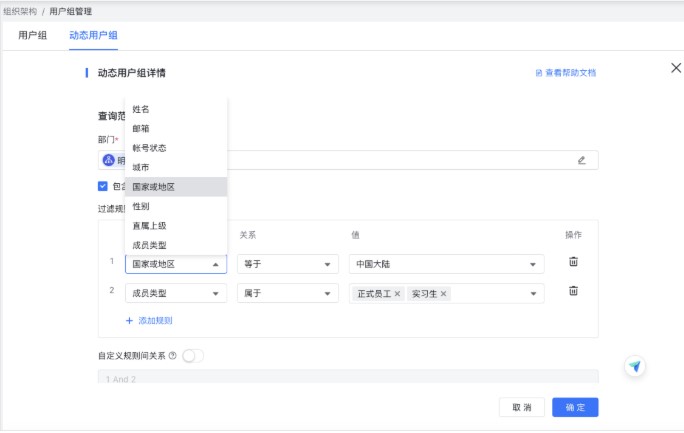This screenshot has height=433, width=684.
Task: Open the 等于 relation dropdown
Action: 286,264
